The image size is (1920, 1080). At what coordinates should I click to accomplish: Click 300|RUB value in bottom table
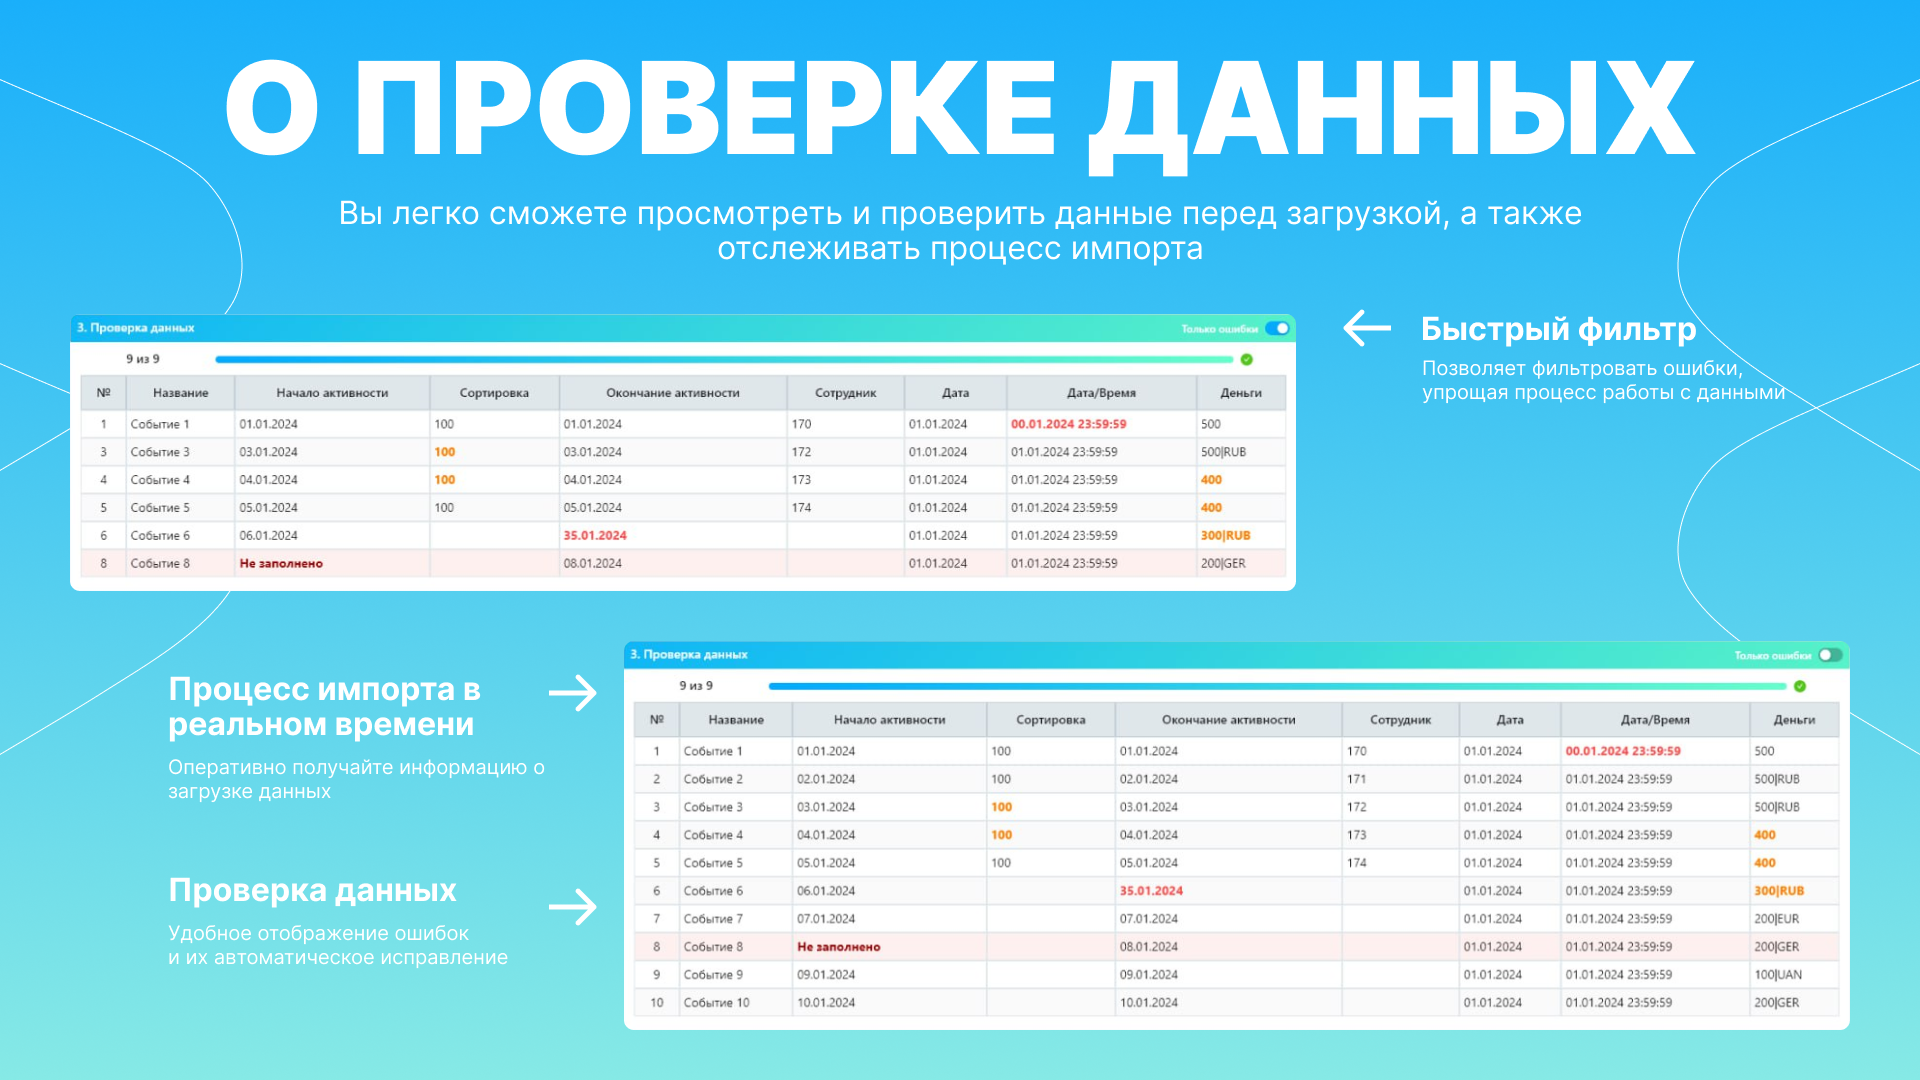point(1779,891)
